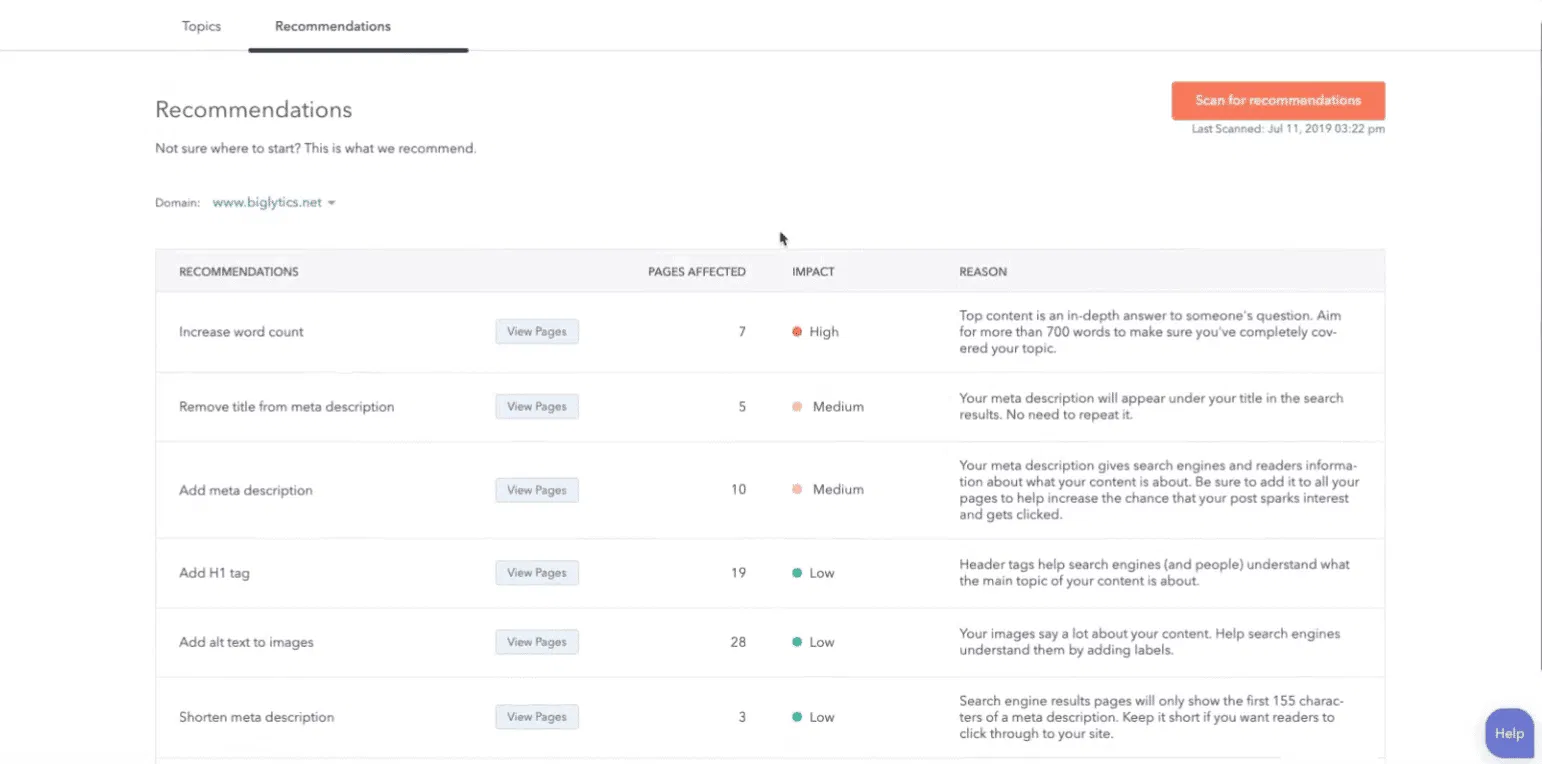This screenshot has width=1542, height=764.
Task: Switch to the Topics tab
Action: pos(201,26)
